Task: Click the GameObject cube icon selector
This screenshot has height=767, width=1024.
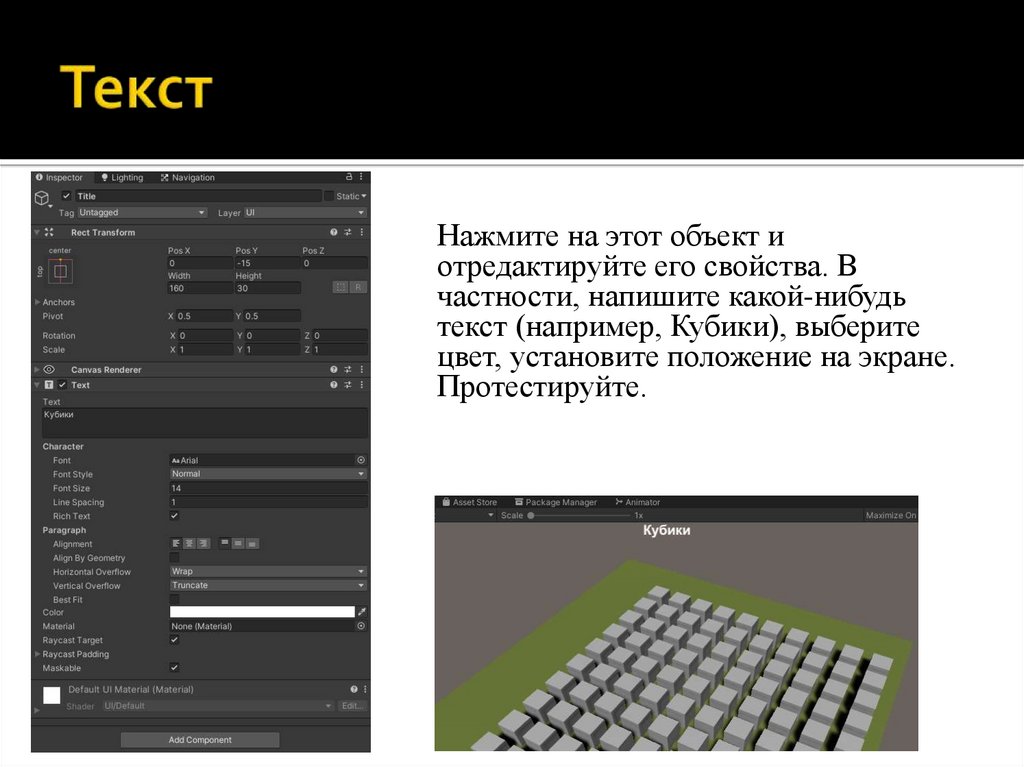Action: (x=42, y=197)
